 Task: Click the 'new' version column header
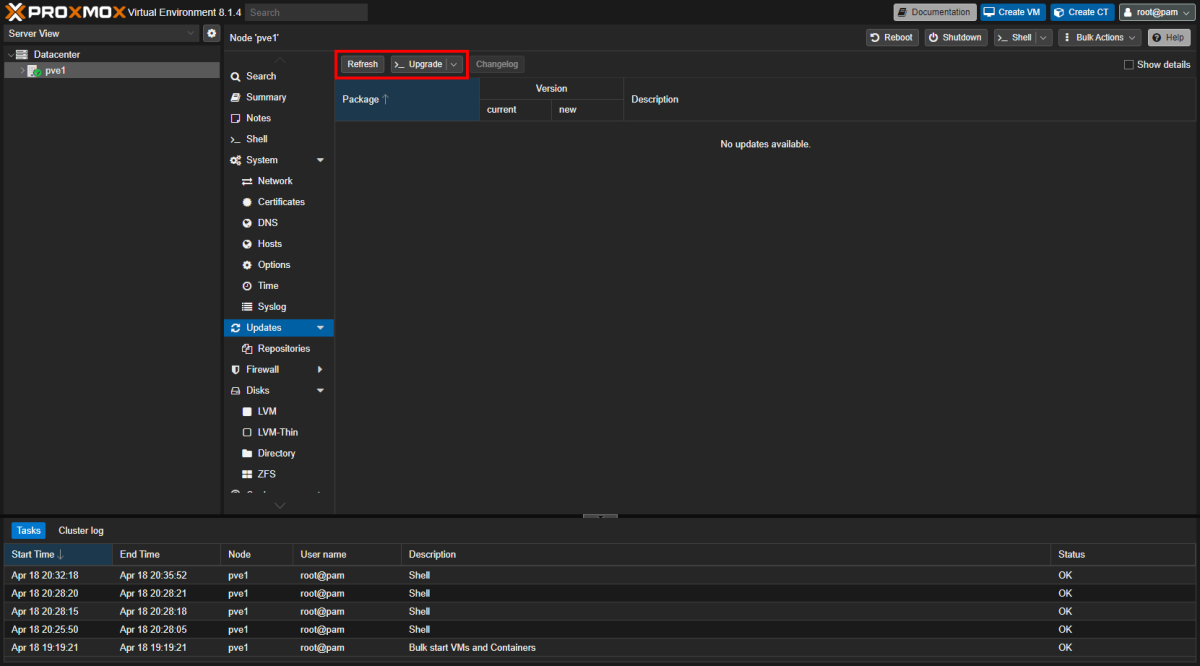[x=587, y=110]
